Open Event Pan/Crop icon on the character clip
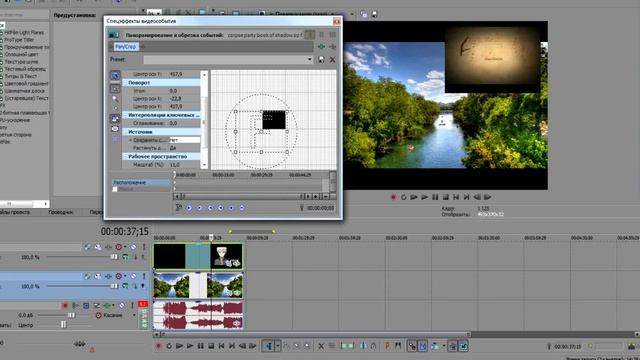640x360 pixels. 237,264
